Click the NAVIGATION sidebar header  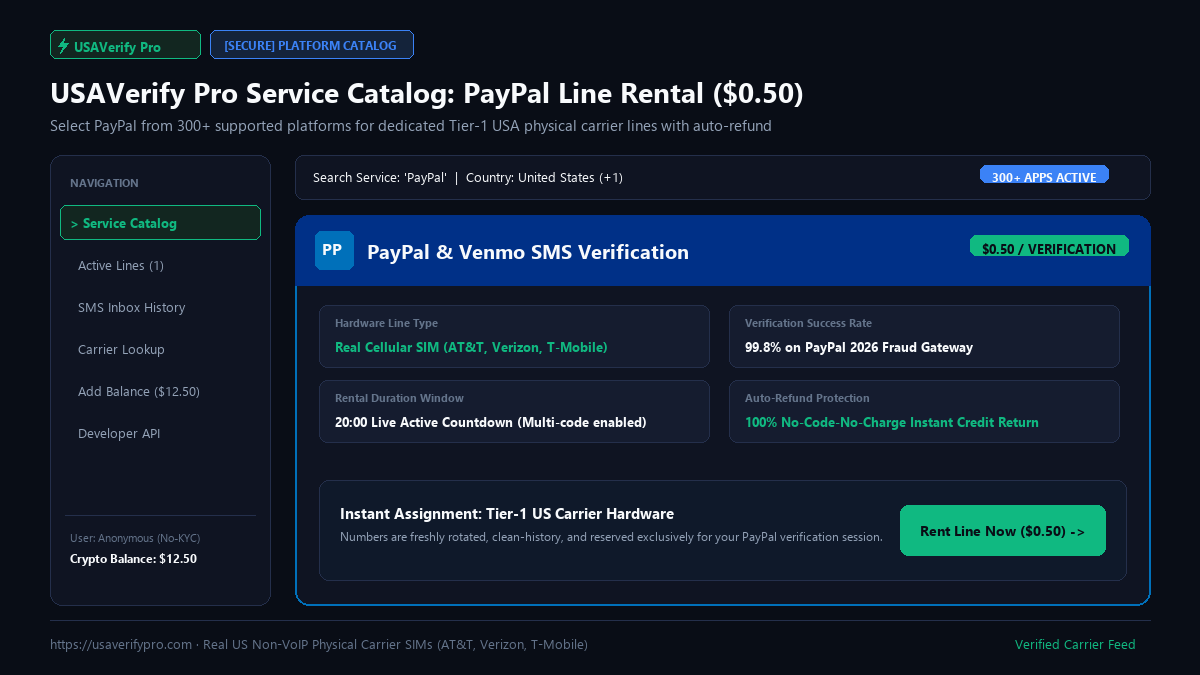point(104,183)
